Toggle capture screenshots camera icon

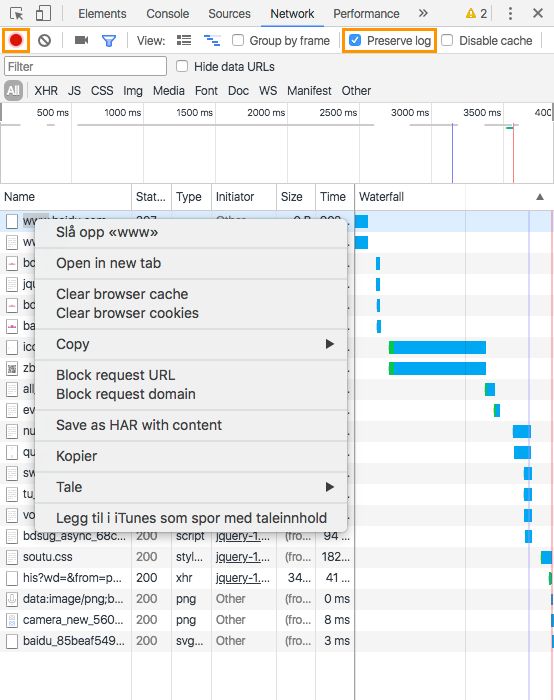(81, 41)
